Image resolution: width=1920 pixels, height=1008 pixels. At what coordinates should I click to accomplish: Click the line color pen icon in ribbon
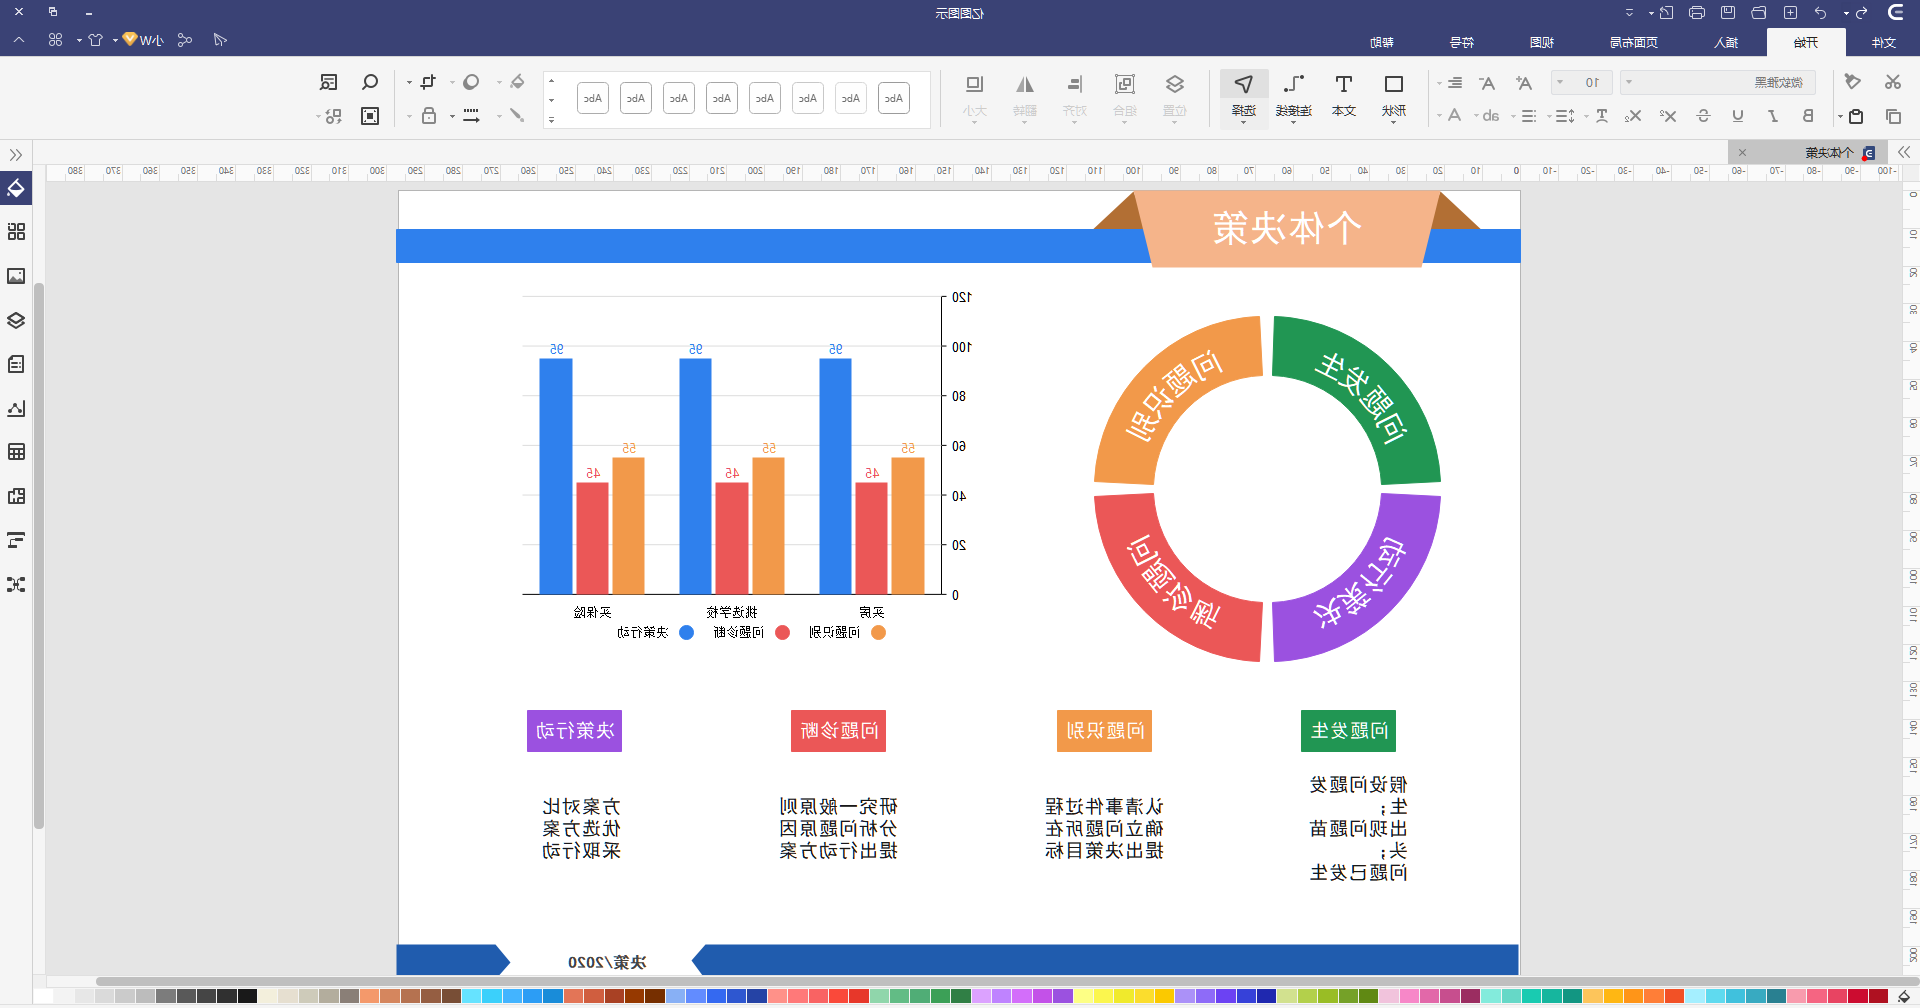(x=517, y=115)
